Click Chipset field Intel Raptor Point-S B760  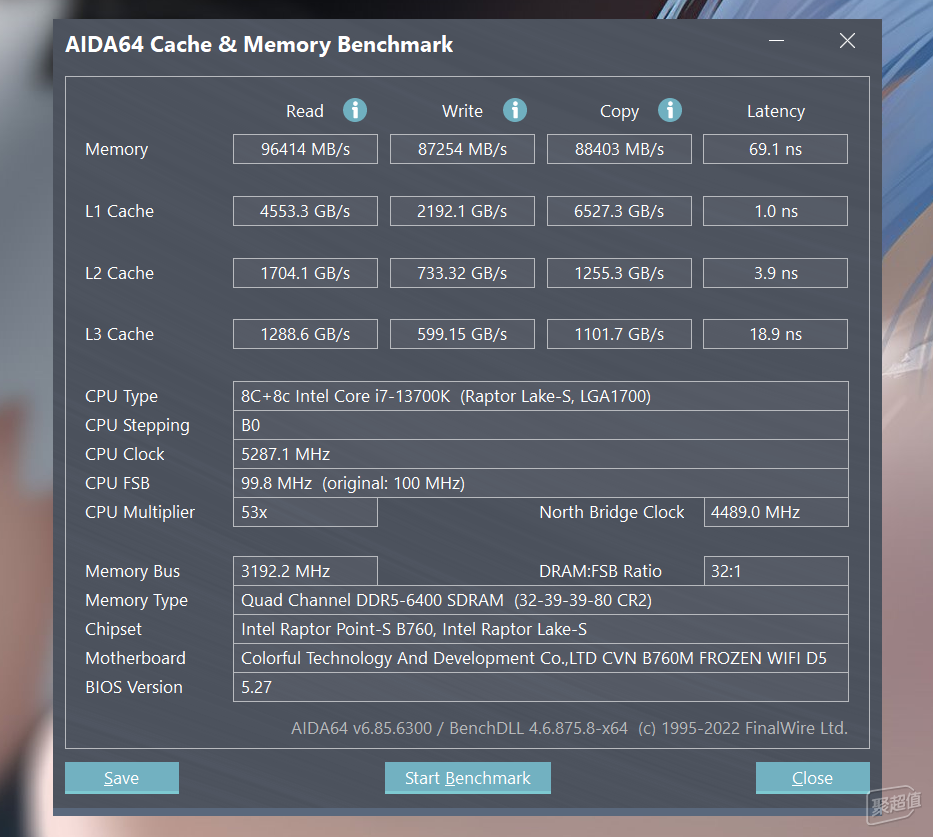pyautogui.click(x=541, y=629)
